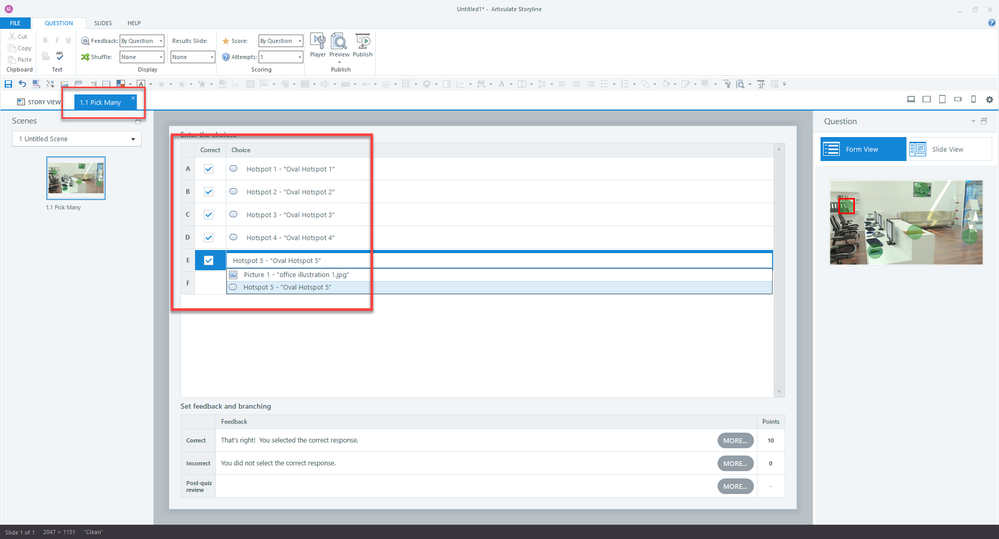Screen dimensions: 999x539
Task: Click the Attempts question mark icon
Action: click(226, 57)
